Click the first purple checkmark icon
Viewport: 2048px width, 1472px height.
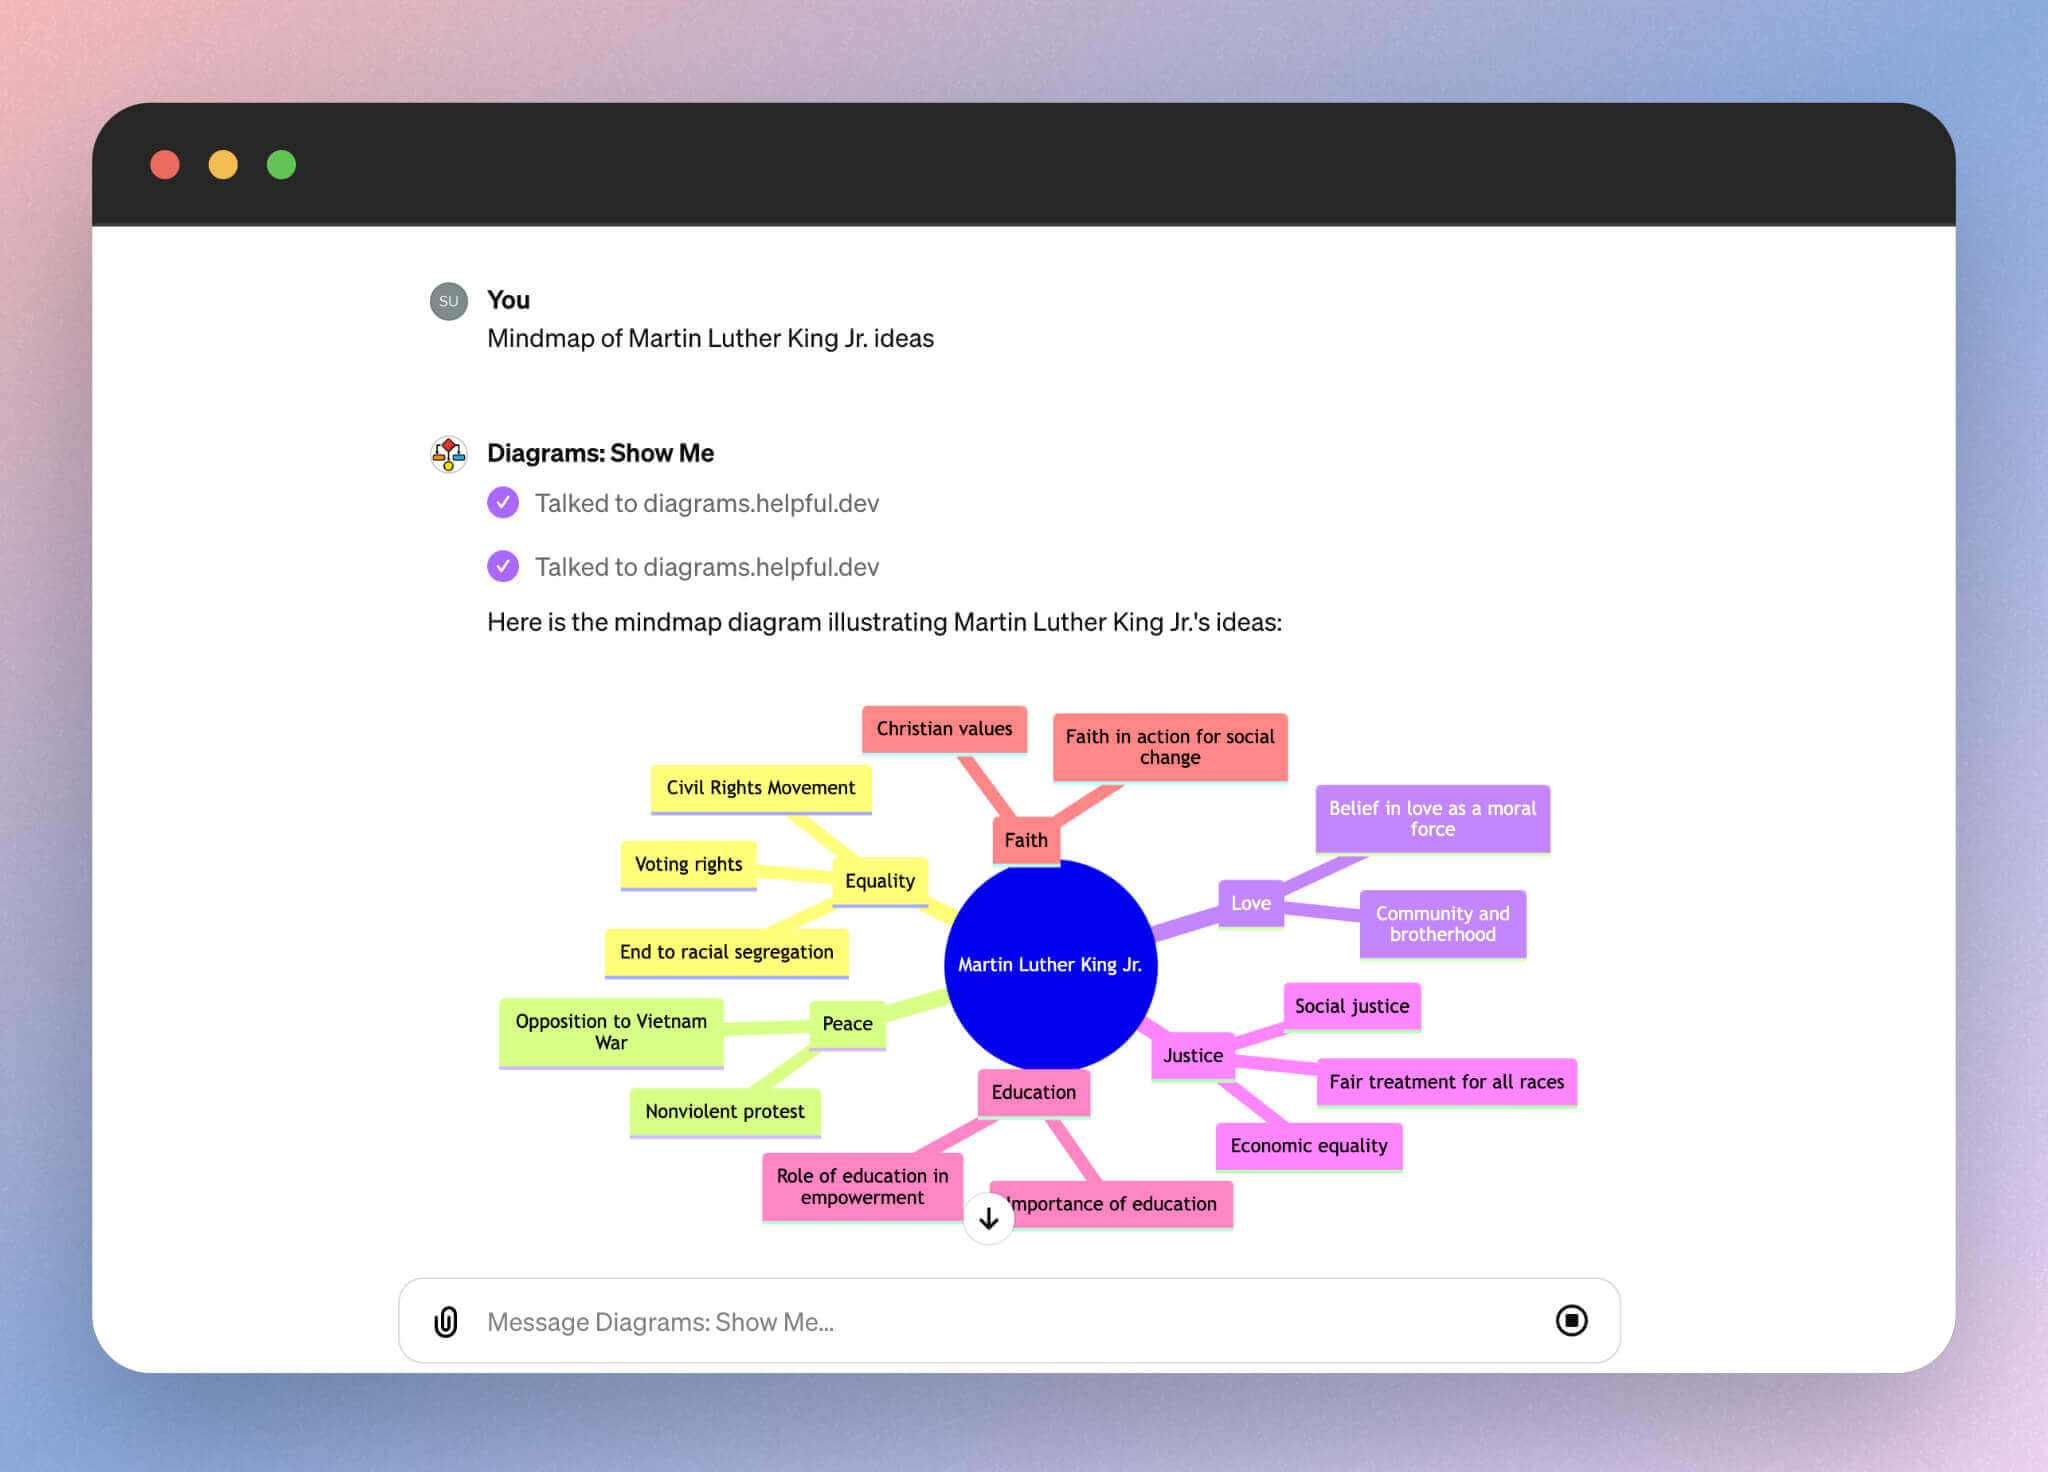(503, 503)
